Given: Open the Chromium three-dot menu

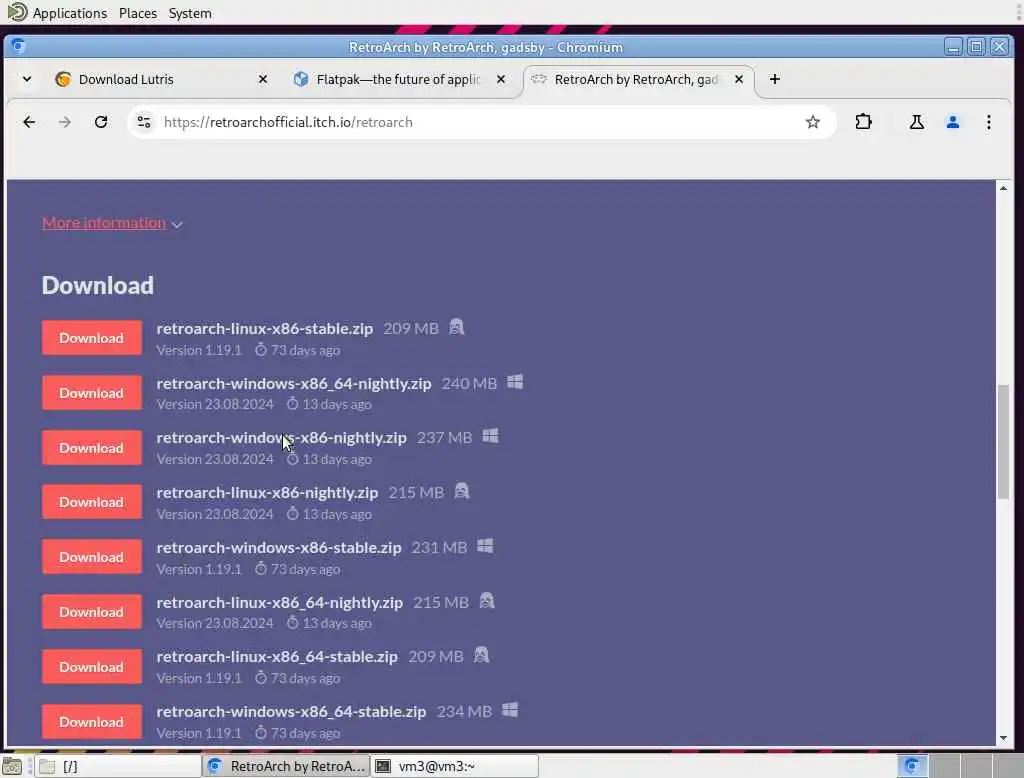Looking at the screenshot, I should [x=989, y=122].
